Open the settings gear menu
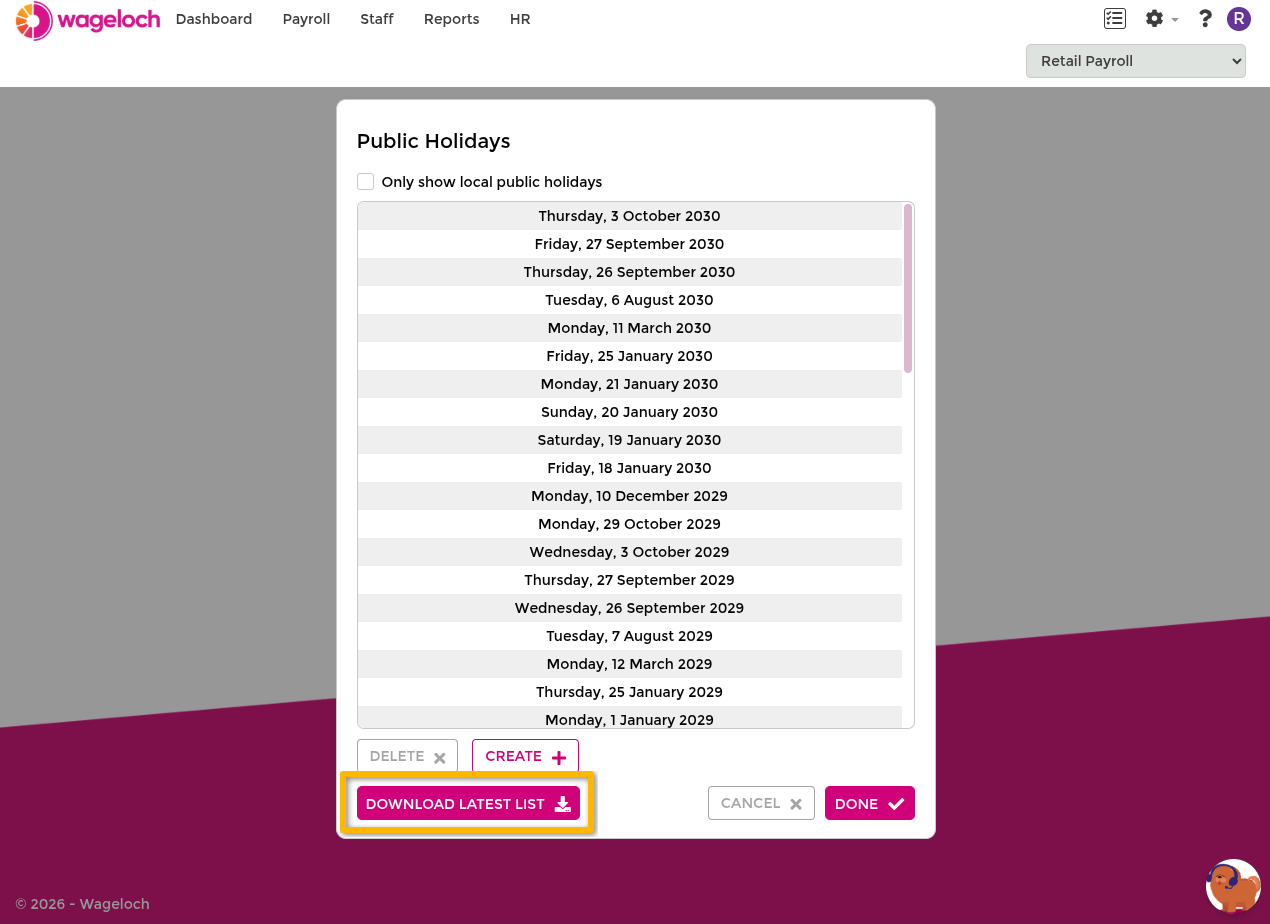Viewport: 1270px width, 924px height. 1161,18
